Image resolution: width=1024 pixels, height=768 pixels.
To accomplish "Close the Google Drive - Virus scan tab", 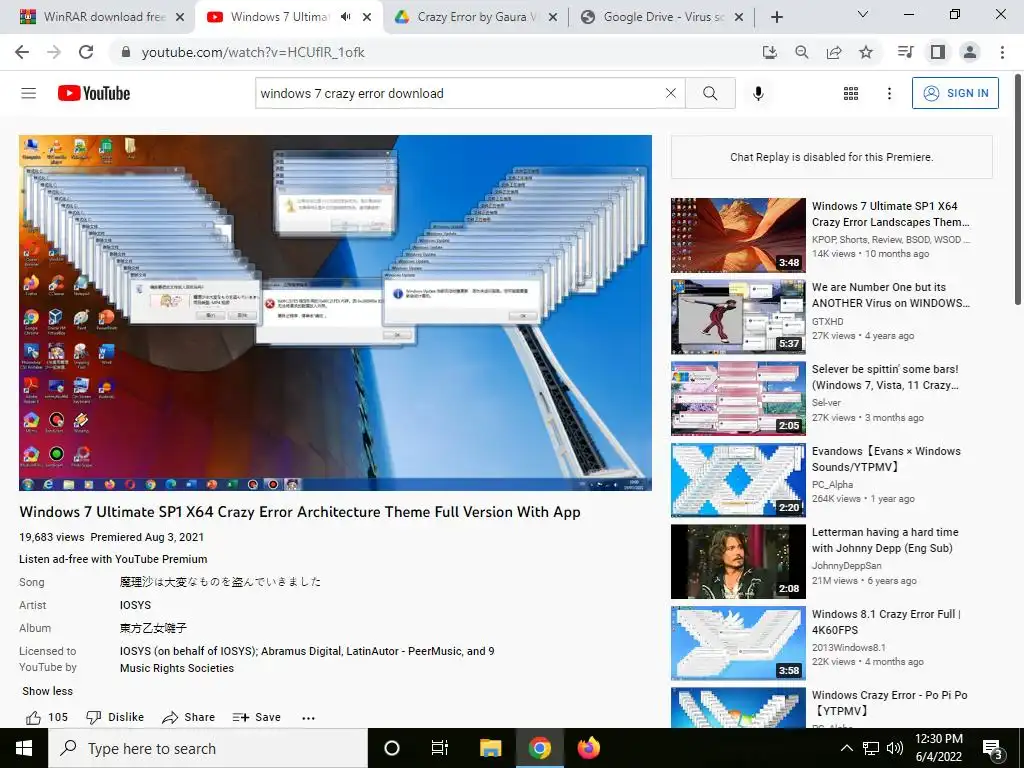I will click(x=739, y=17).
